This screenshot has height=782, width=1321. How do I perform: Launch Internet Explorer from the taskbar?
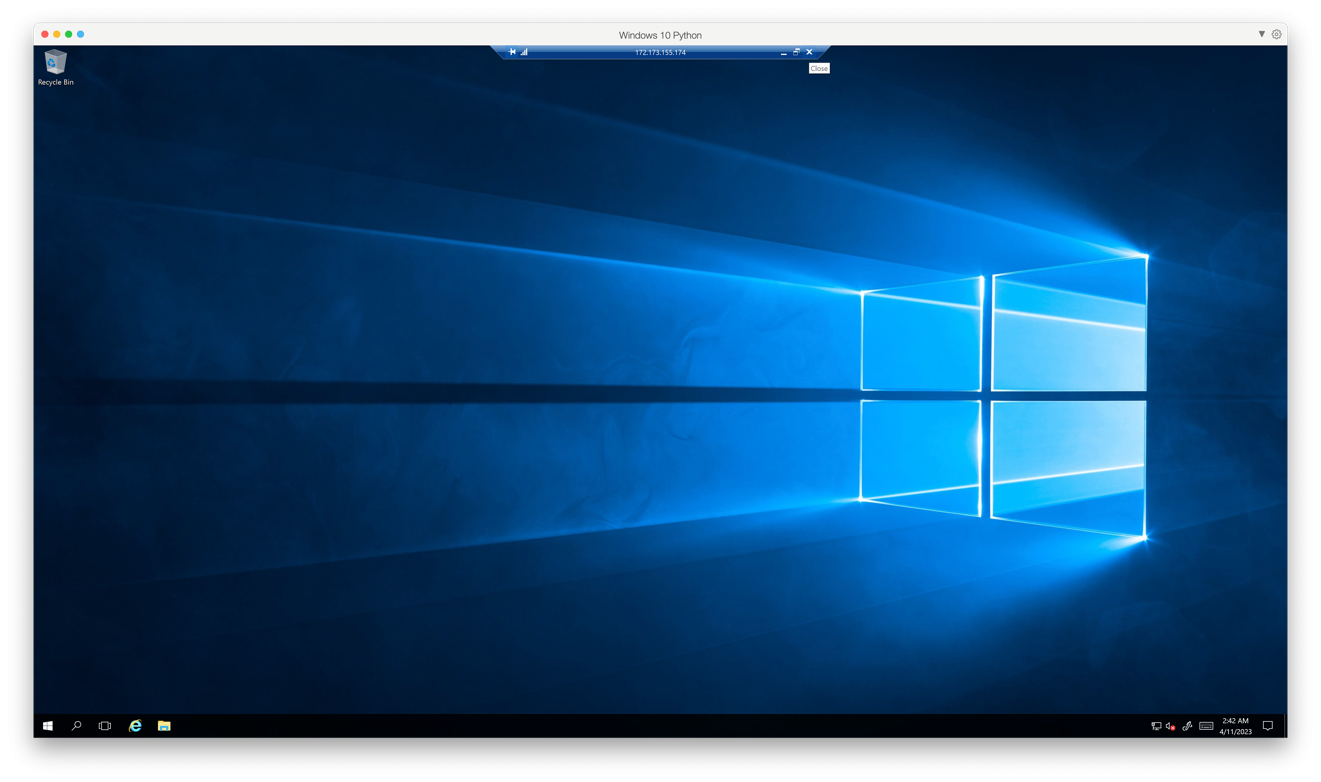(x=135, y=726)
